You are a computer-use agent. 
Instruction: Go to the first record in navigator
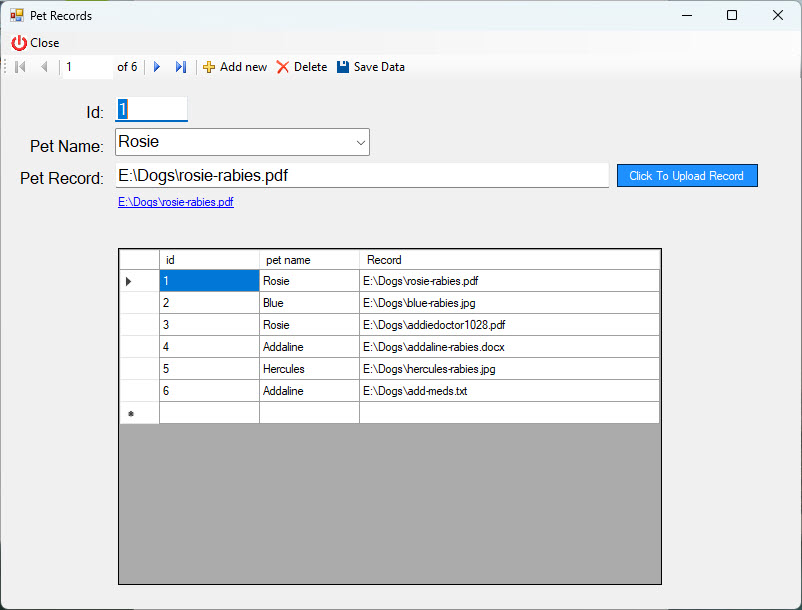point(20,67)
